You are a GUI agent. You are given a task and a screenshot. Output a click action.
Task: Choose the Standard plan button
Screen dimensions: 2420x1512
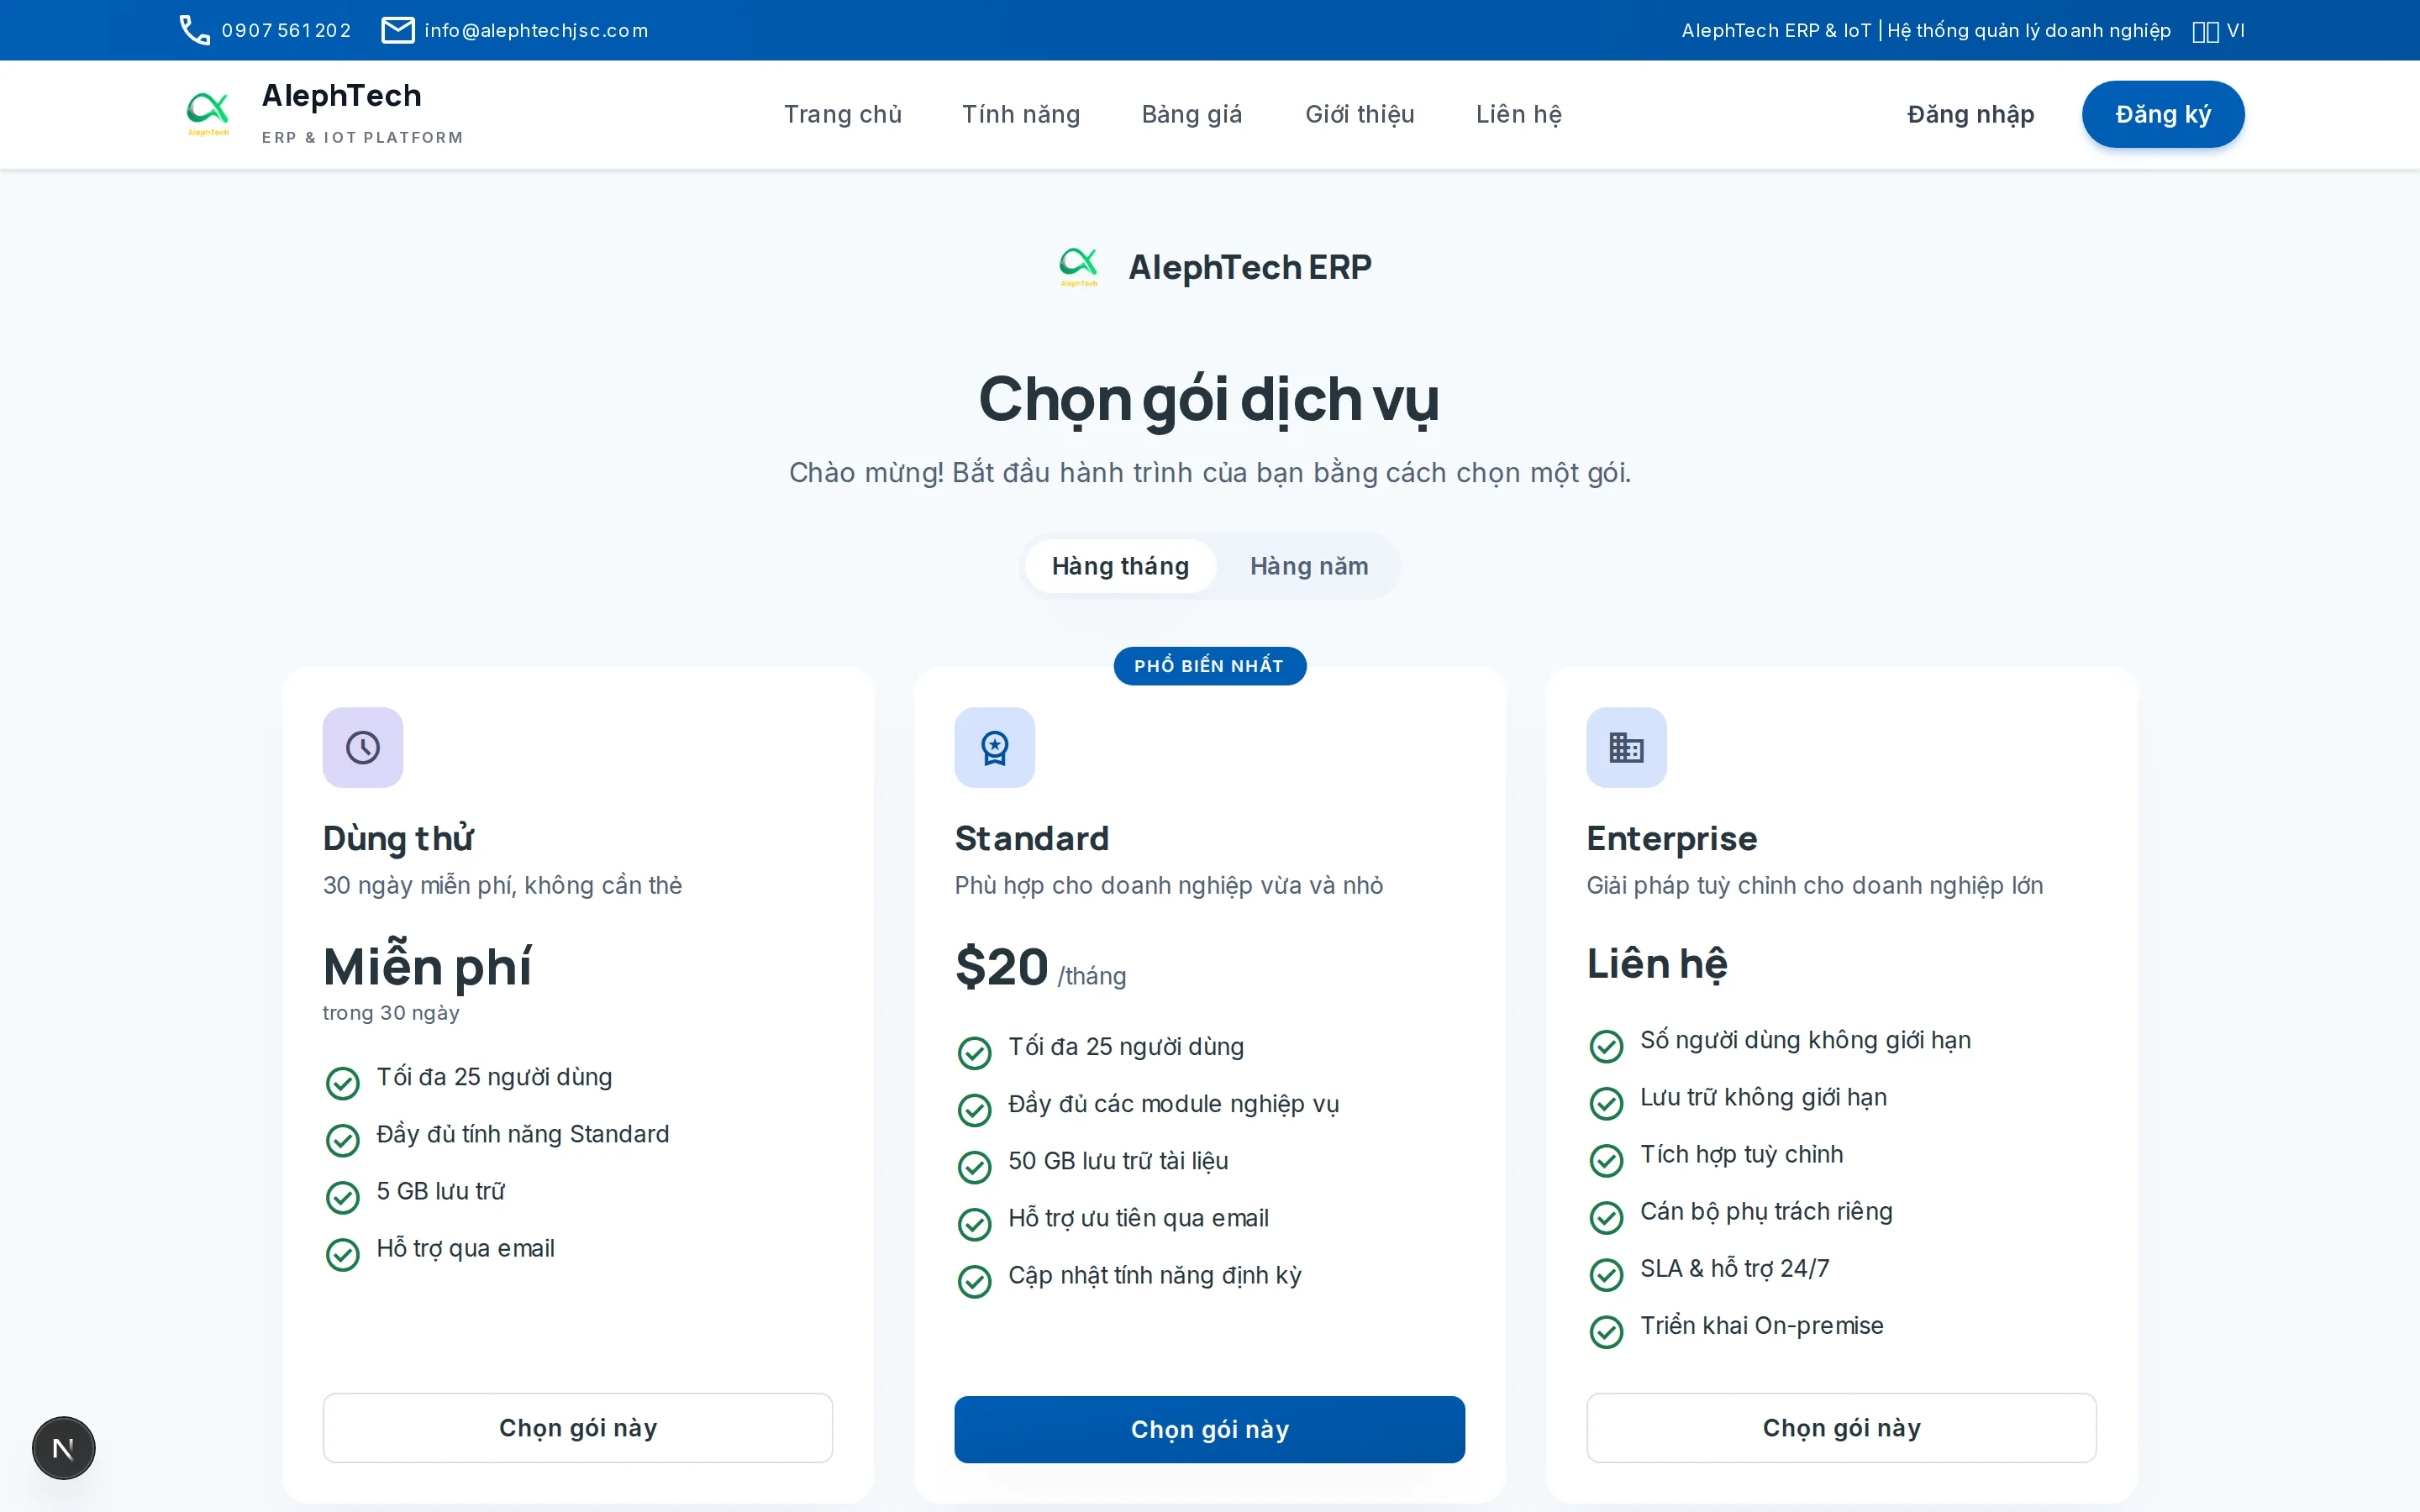[1210, 1429]
